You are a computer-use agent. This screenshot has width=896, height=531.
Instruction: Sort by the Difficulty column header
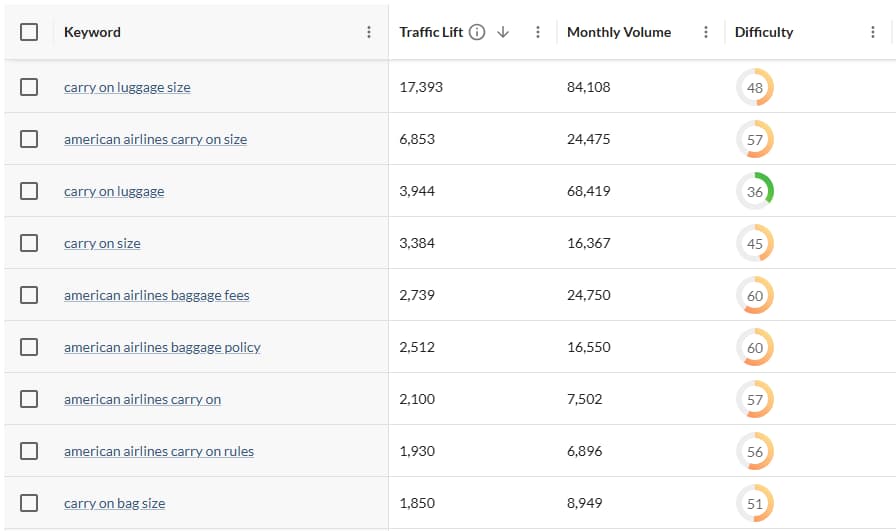[x=764, y=32]
